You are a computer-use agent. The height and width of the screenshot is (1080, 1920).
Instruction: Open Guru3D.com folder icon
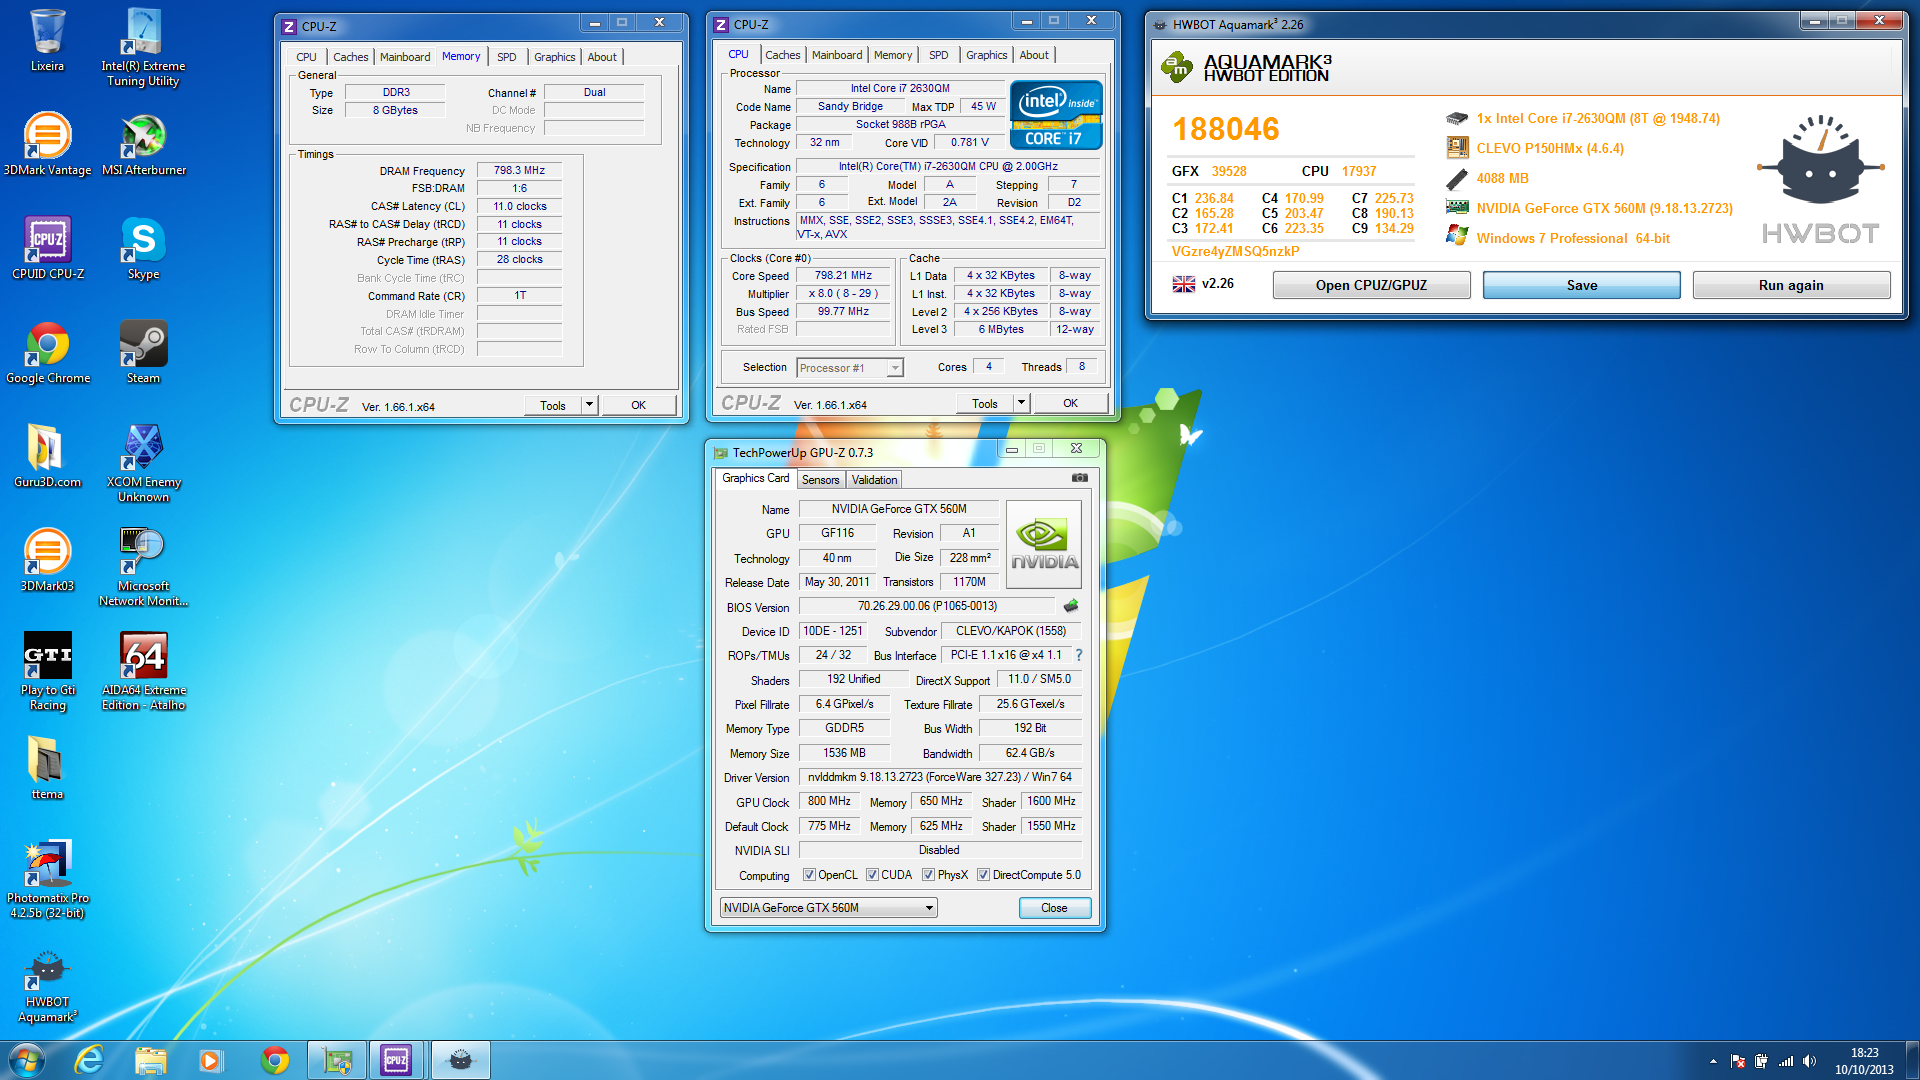point(47,456)
